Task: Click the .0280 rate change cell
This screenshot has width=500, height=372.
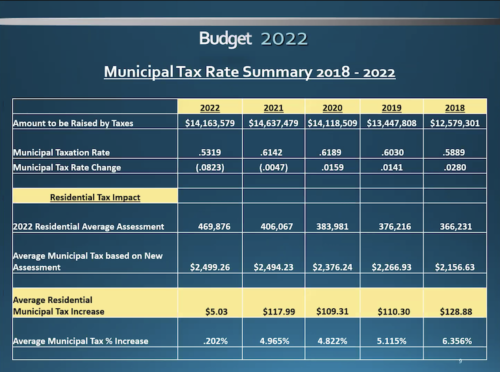Action: click(x=455, y=167)
